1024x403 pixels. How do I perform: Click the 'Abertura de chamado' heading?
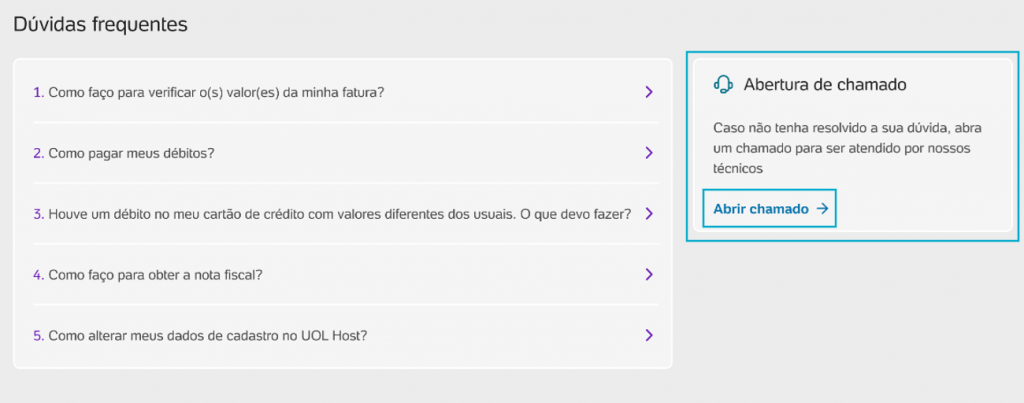825,84
